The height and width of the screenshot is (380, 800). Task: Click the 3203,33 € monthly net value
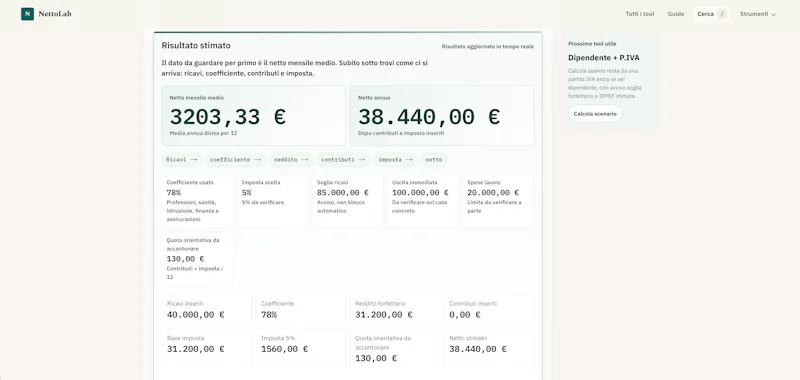click(x=228, y=117)
